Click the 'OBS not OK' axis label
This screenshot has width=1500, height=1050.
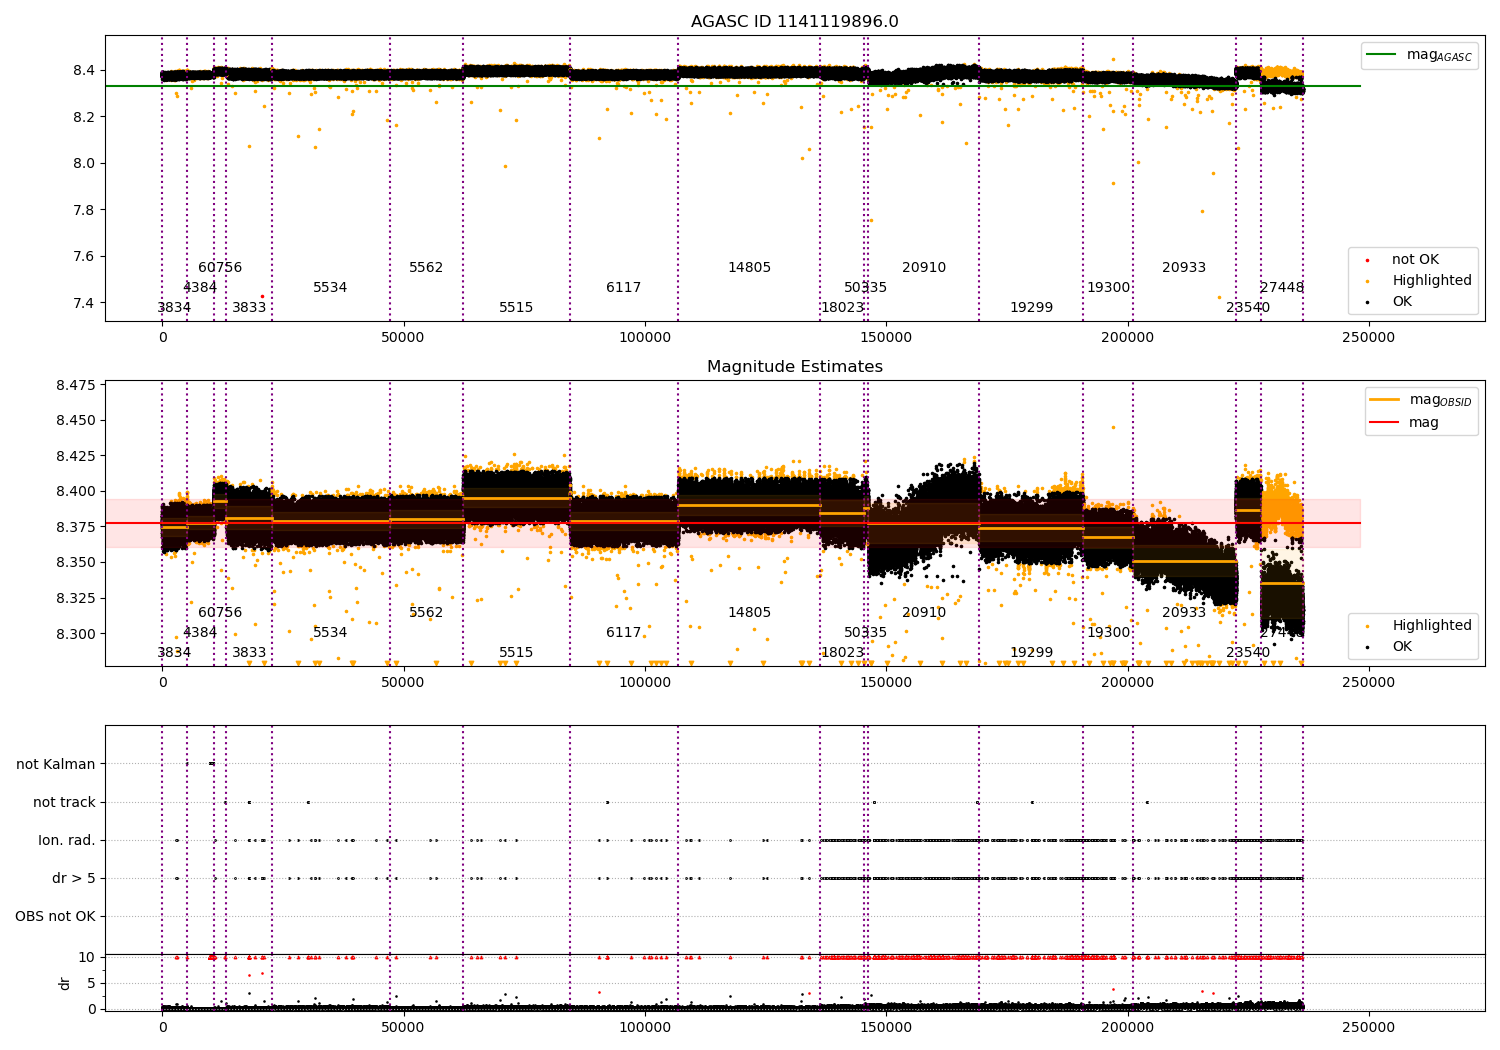click(x=56, y=916)
